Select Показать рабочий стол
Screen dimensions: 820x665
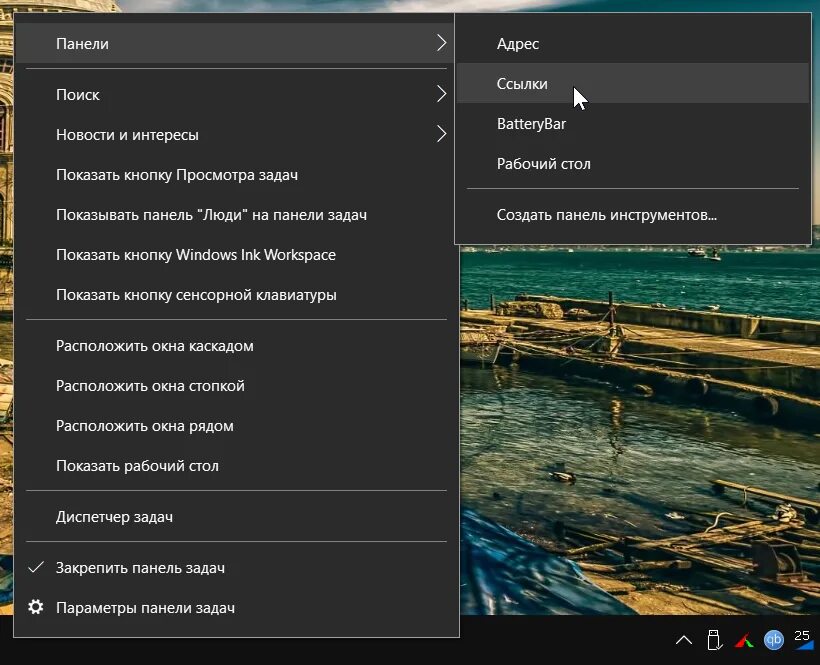235,466
